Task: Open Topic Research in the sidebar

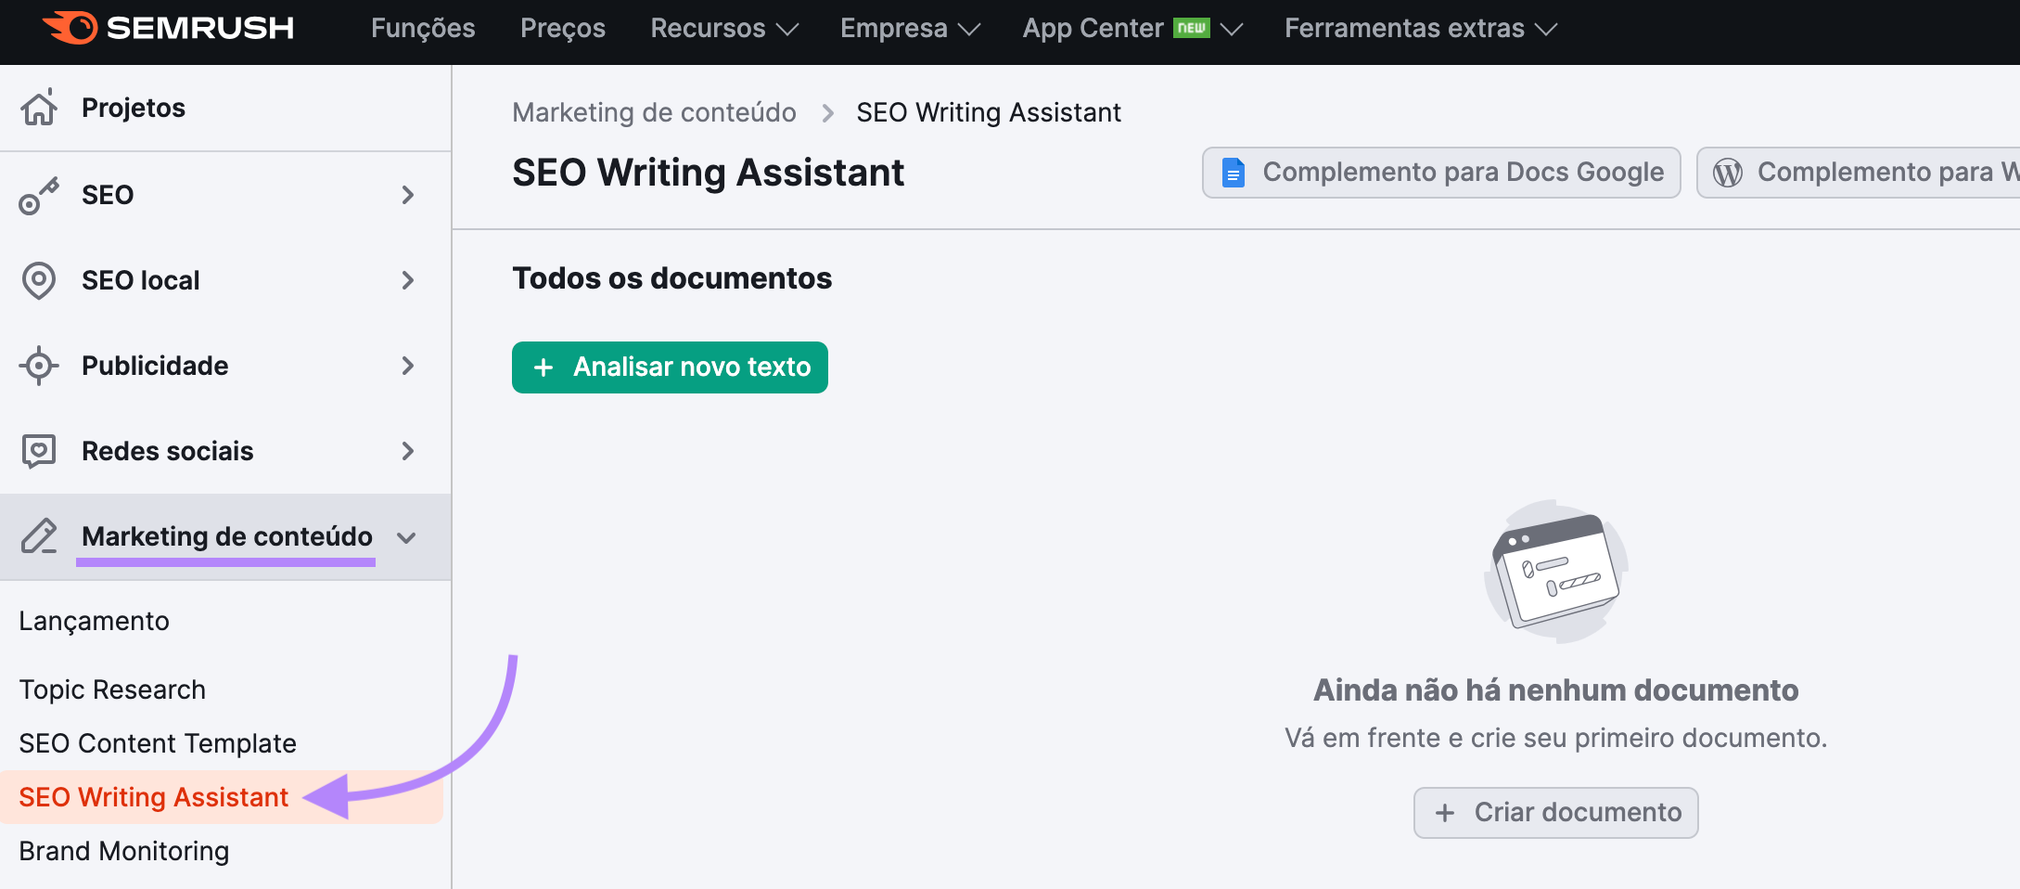Action: tap(112, 690)
